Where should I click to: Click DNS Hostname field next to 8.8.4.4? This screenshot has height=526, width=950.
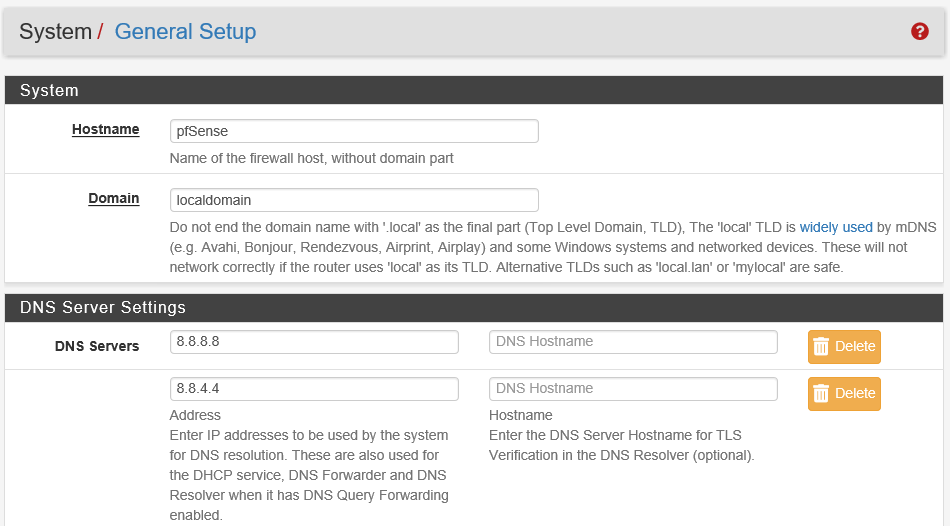click(633, 389)
